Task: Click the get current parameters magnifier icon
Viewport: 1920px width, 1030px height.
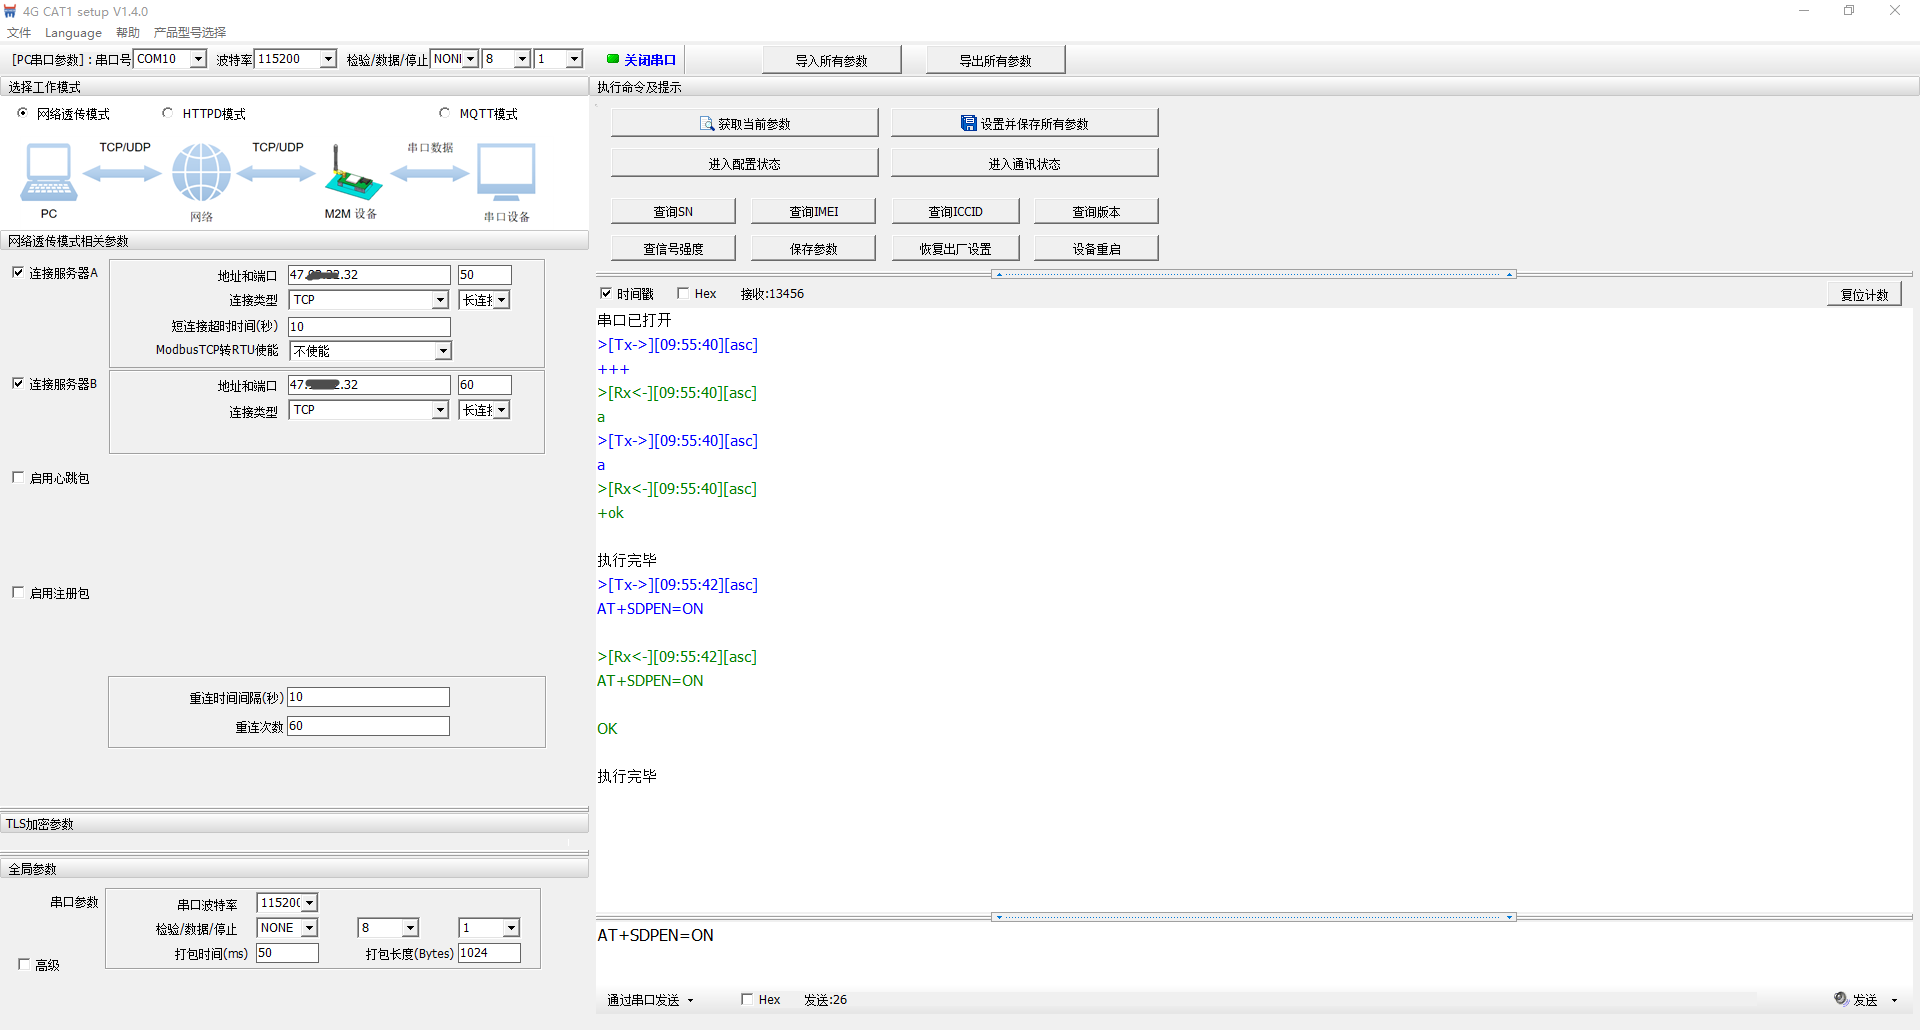Action: pos(707,124)
